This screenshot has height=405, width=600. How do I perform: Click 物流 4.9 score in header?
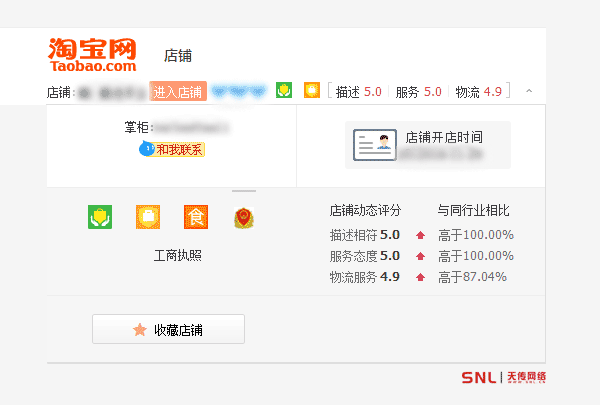(x=478, y=92)
